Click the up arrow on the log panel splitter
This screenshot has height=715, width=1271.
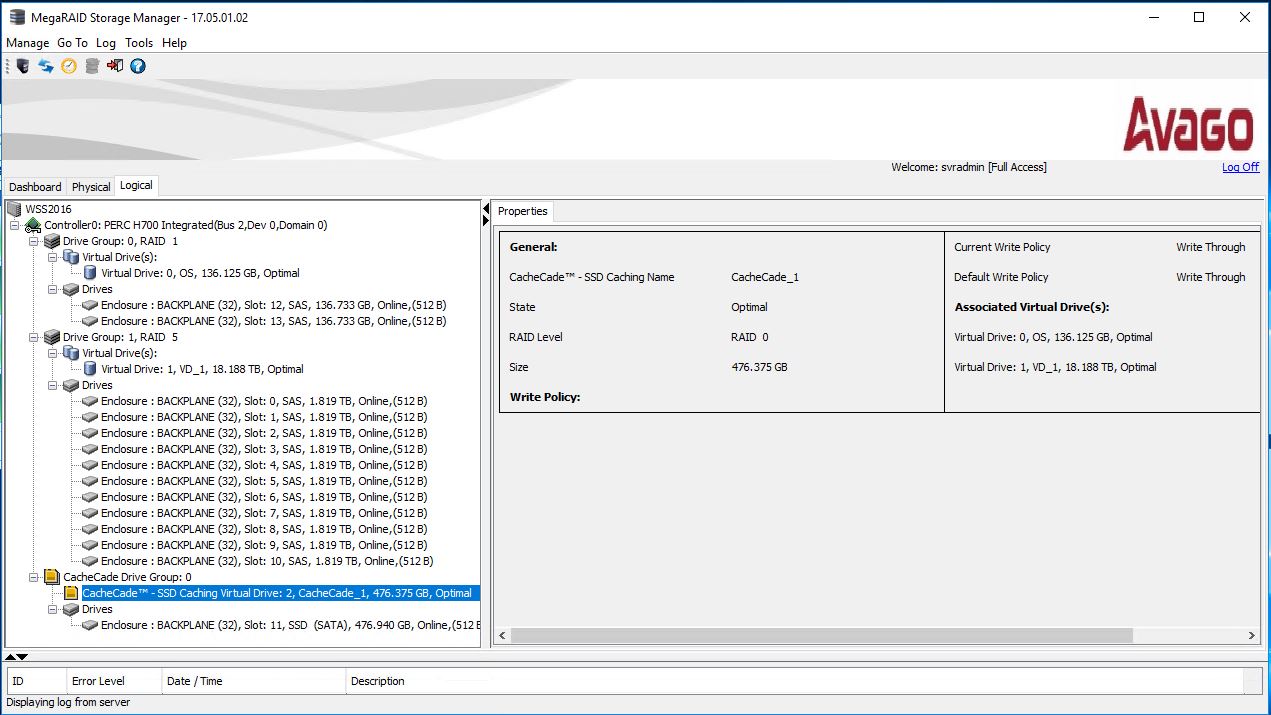click(10, 657)
